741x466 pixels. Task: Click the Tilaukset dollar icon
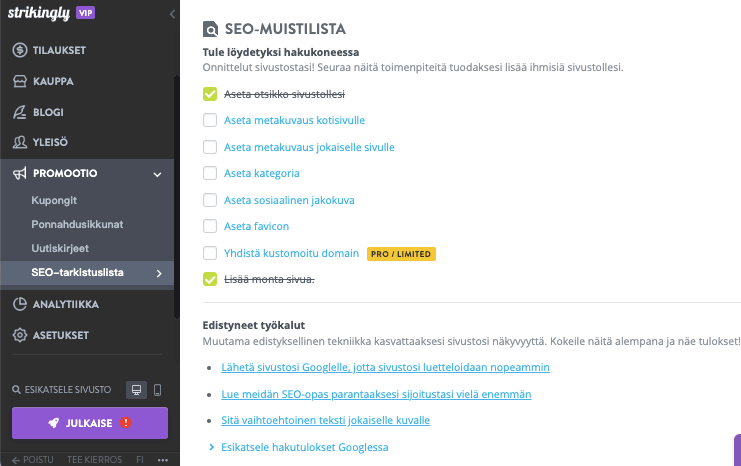pyautogui.click(x=20, y=50)
